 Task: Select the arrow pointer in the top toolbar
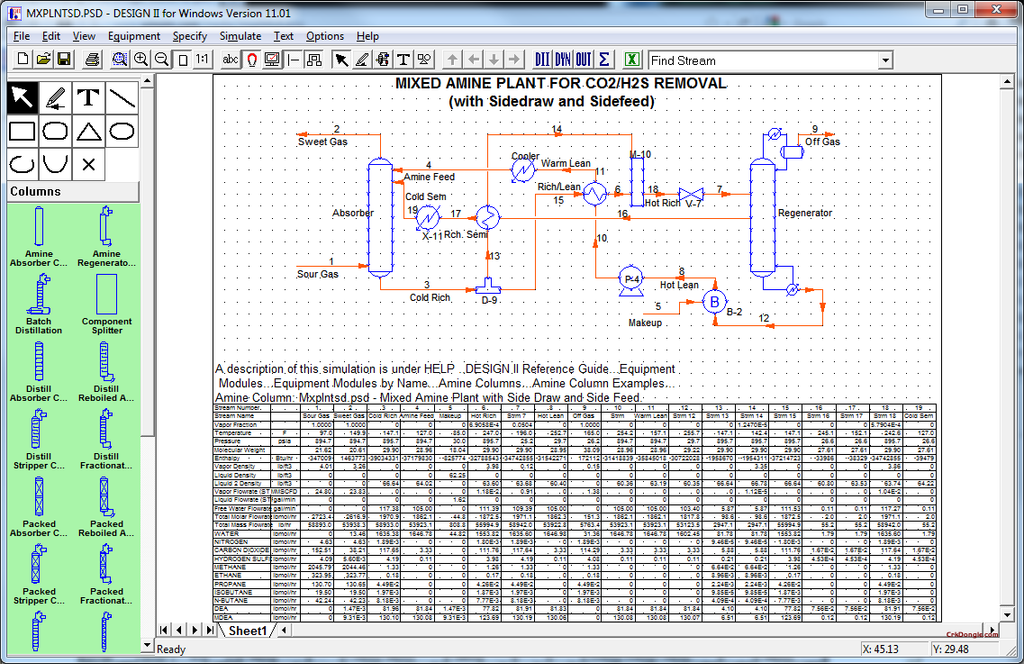341,59
